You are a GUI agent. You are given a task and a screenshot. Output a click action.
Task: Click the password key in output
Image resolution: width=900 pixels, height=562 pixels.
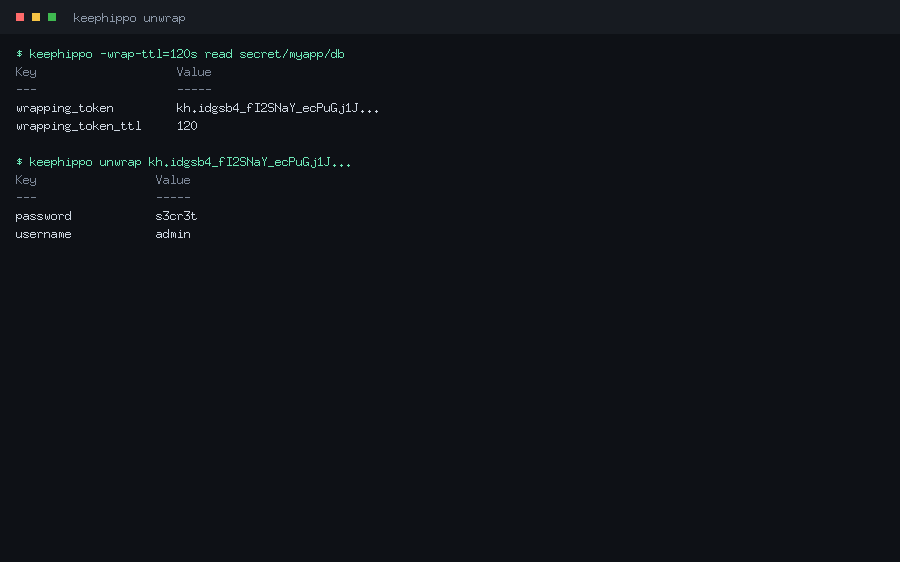click(x=44, y=216)
